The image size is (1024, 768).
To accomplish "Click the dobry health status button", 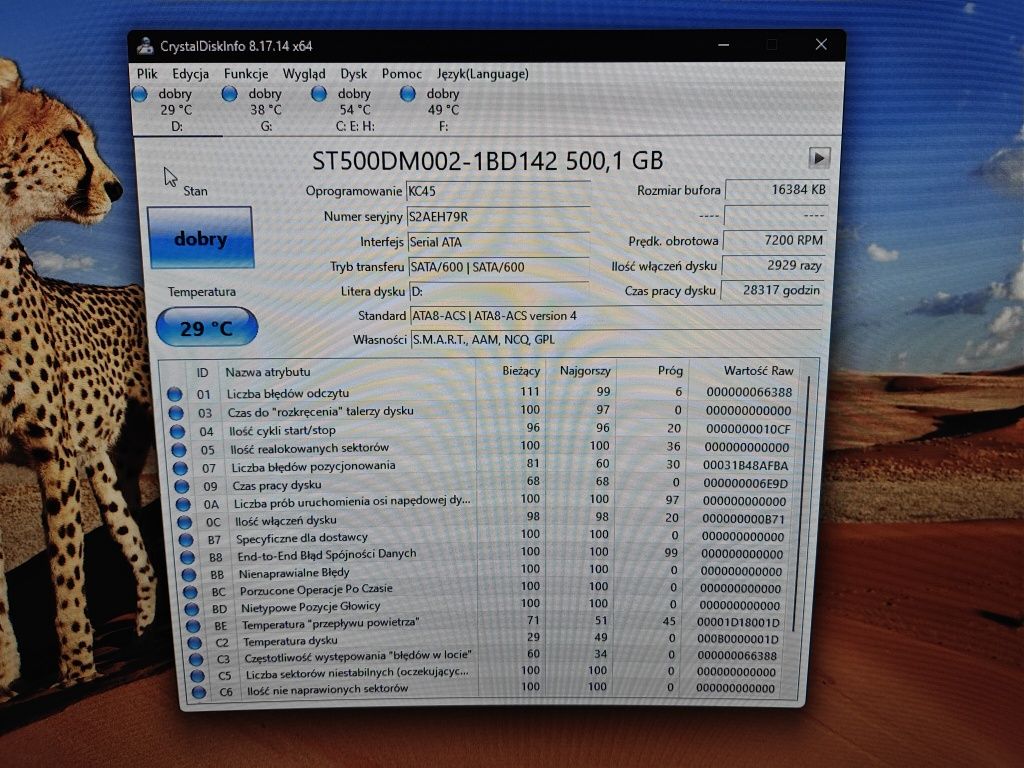I will tap(200, 238).
